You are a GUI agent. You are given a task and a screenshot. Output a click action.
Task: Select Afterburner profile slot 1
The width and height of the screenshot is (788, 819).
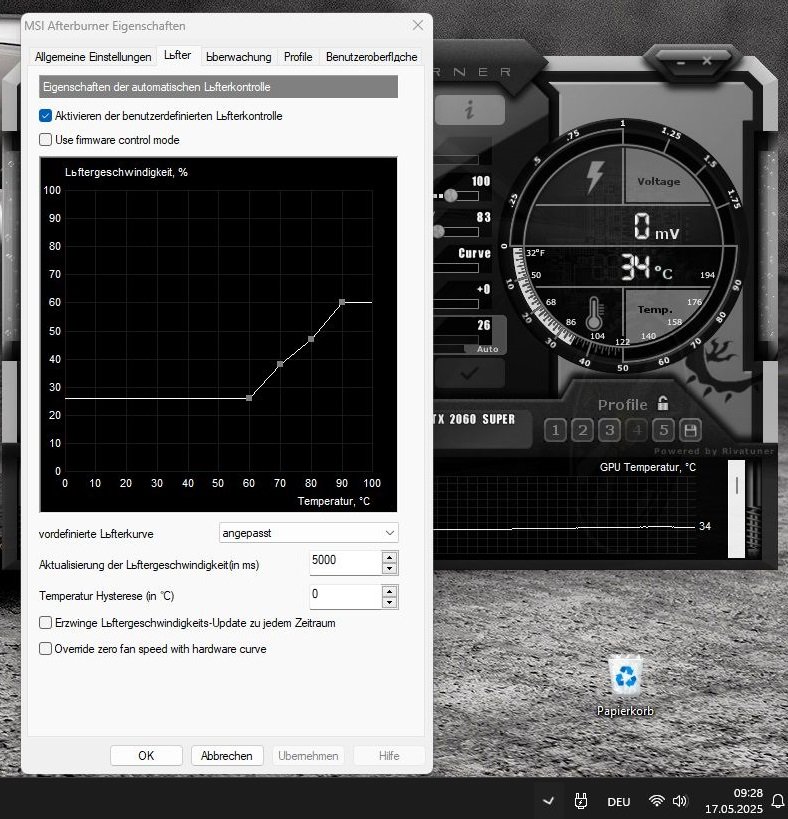point(555,430)
